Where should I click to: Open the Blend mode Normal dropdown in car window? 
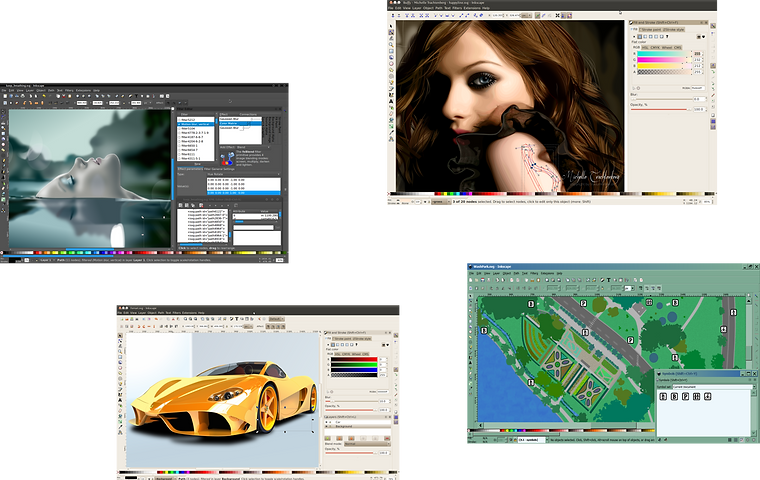pyautogui.click(x=367, y=444)
